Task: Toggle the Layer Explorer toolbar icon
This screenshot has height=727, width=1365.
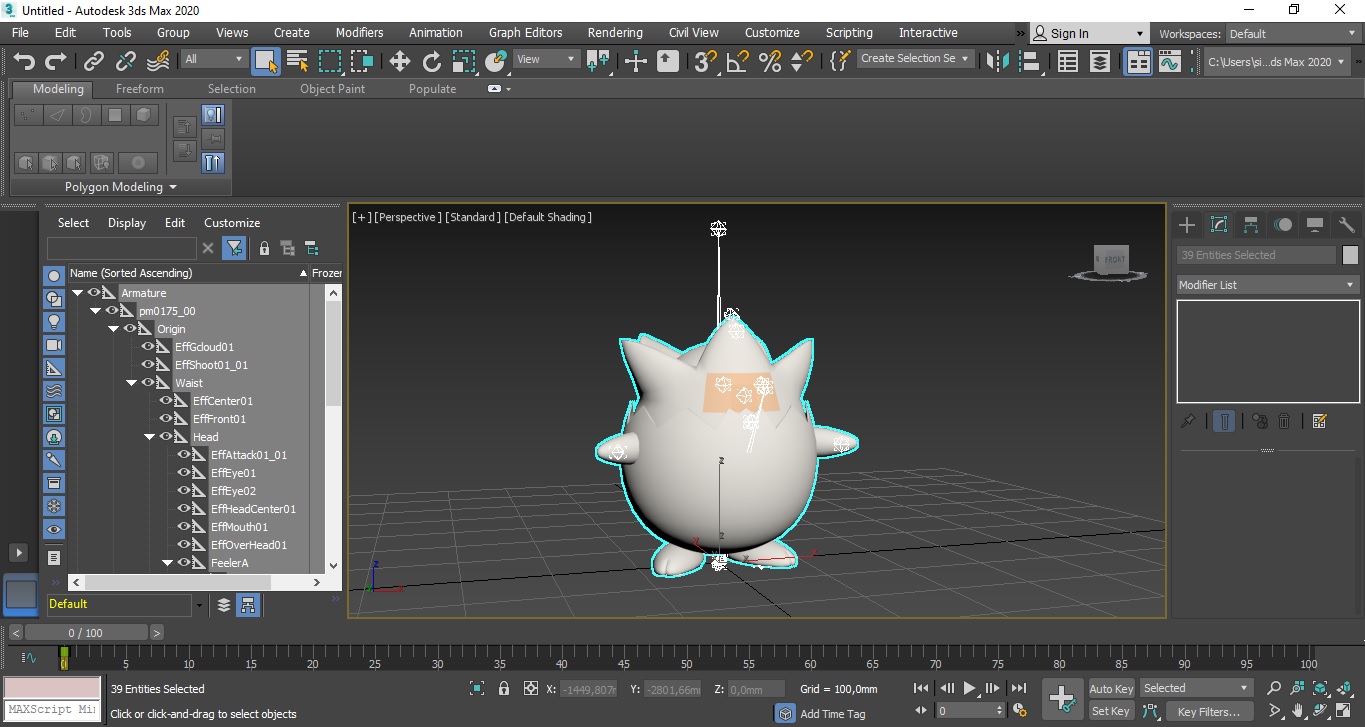Action: coord(1100,61)
